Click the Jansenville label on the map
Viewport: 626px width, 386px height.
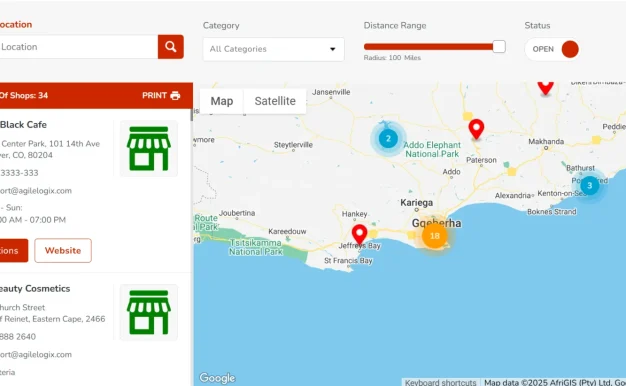tap(331, 92)
